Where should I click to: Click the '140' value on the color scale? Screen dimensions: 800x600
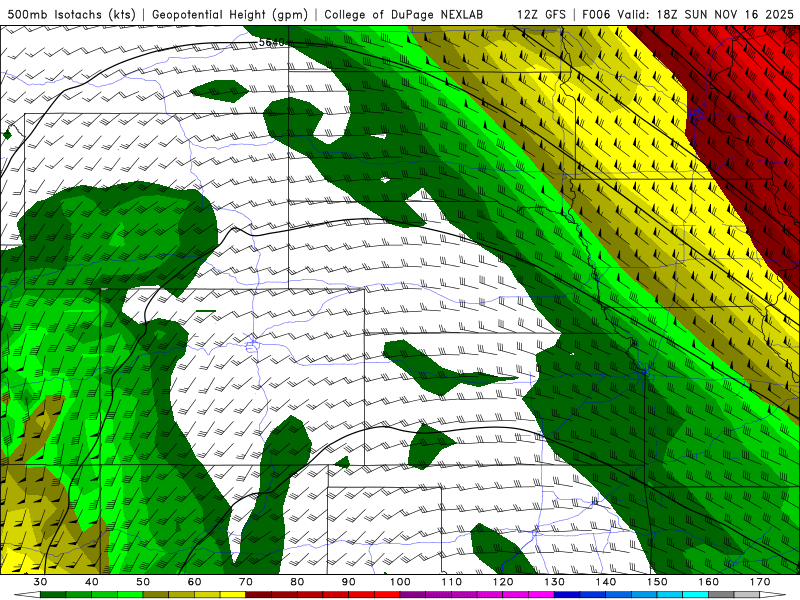(x=606, y=582)
